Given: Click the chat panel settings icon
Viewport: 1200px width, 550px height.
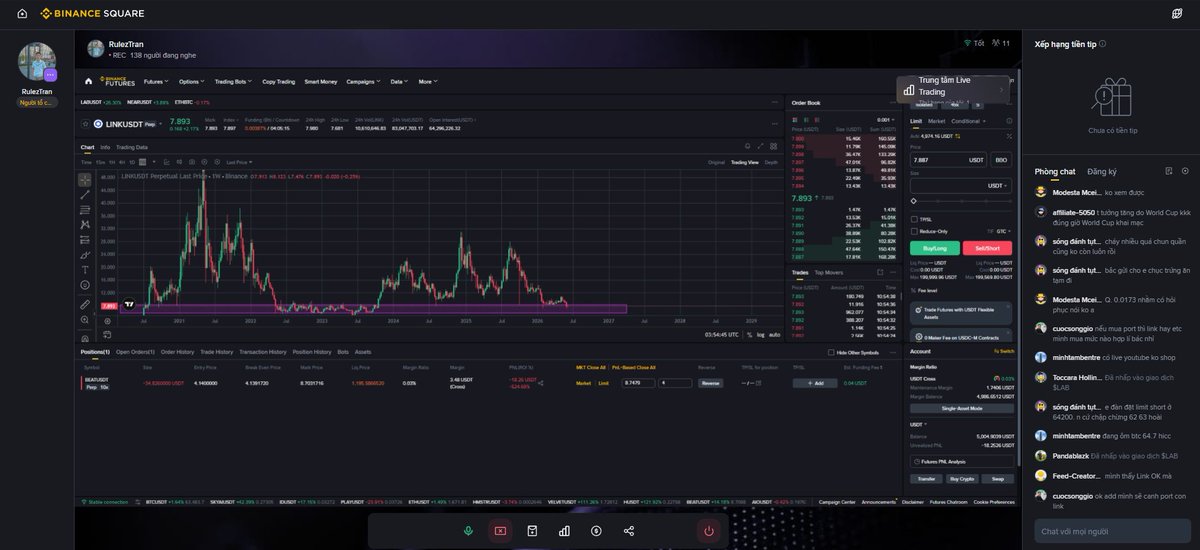Looking at the screenshot, I should click(x=1185, y=171).
